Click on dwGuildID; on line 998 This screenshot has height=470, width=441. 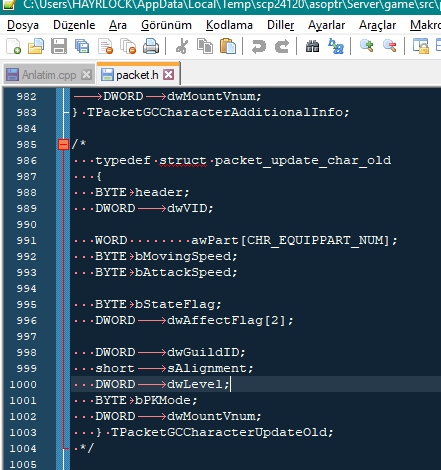pyautogui.click(x=206, y=352)
